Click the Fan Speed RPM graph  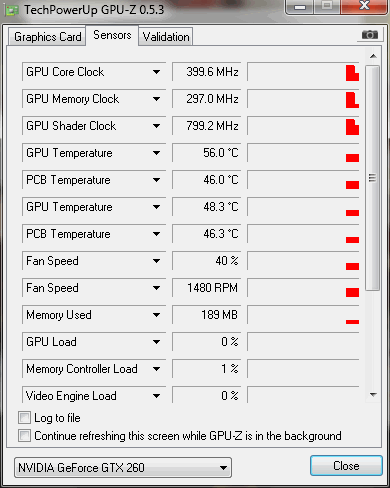pyautogui.click(x=303, y=288)
